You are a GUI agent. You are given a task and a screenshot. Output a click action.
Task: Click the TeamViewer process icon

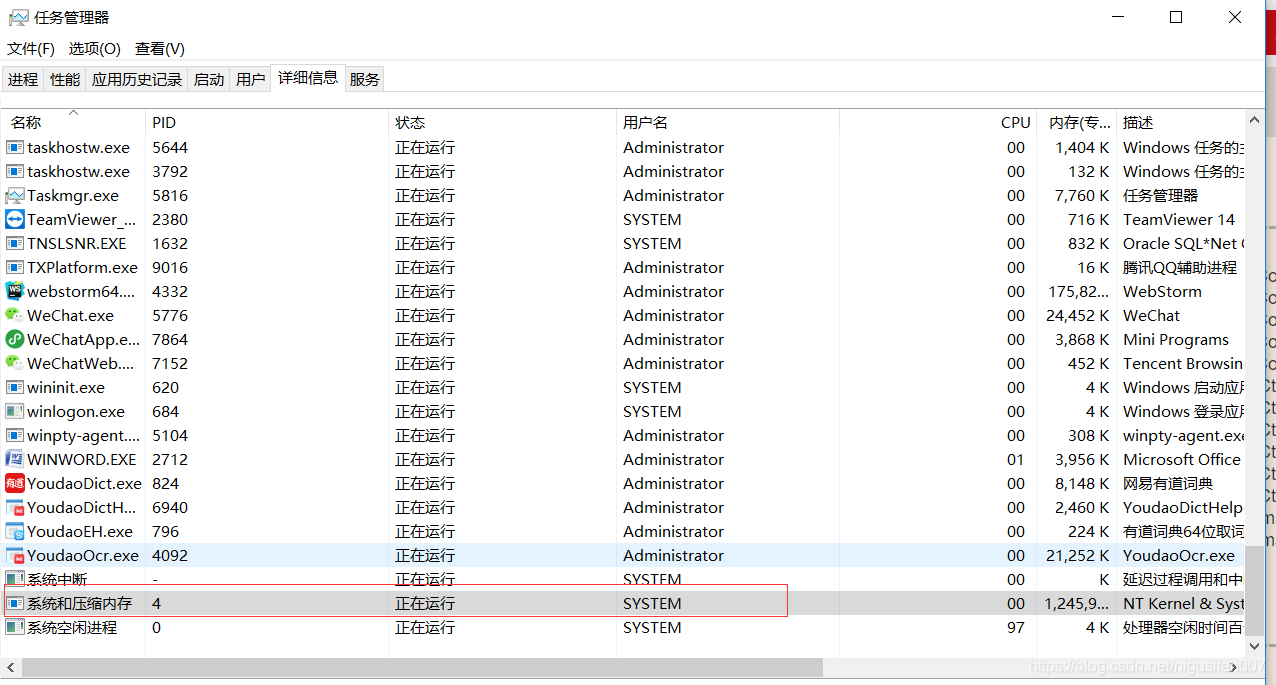(15, 219)
